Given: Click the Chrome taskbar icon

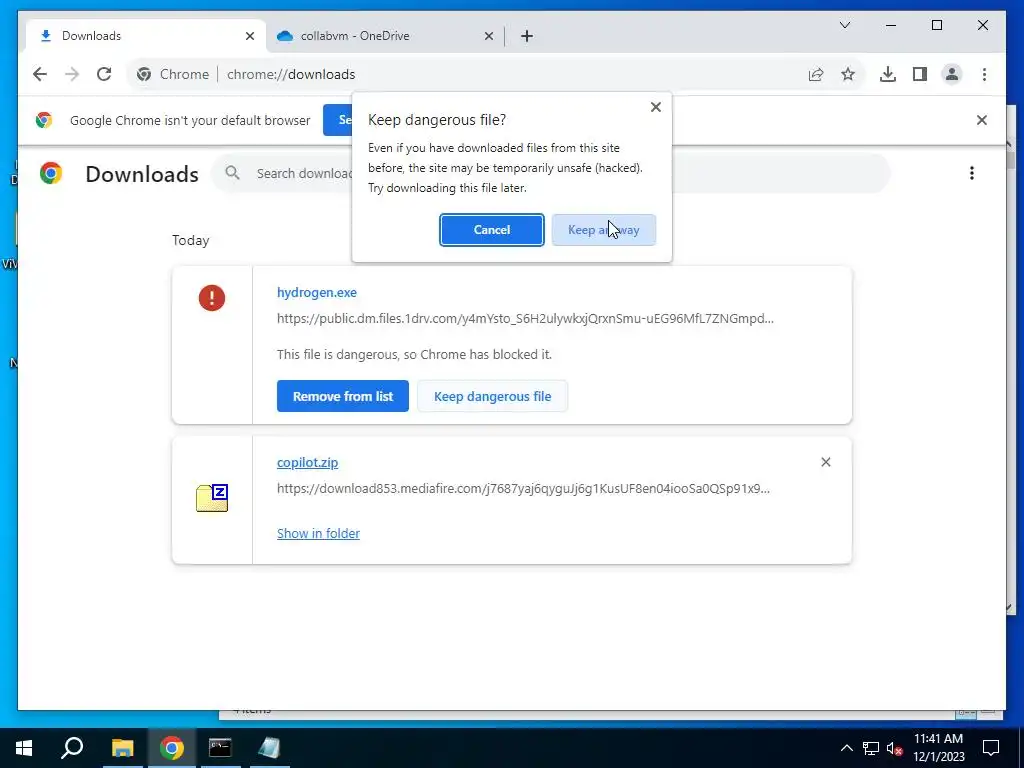Looking at the screenshot, I should coord(172,748).
